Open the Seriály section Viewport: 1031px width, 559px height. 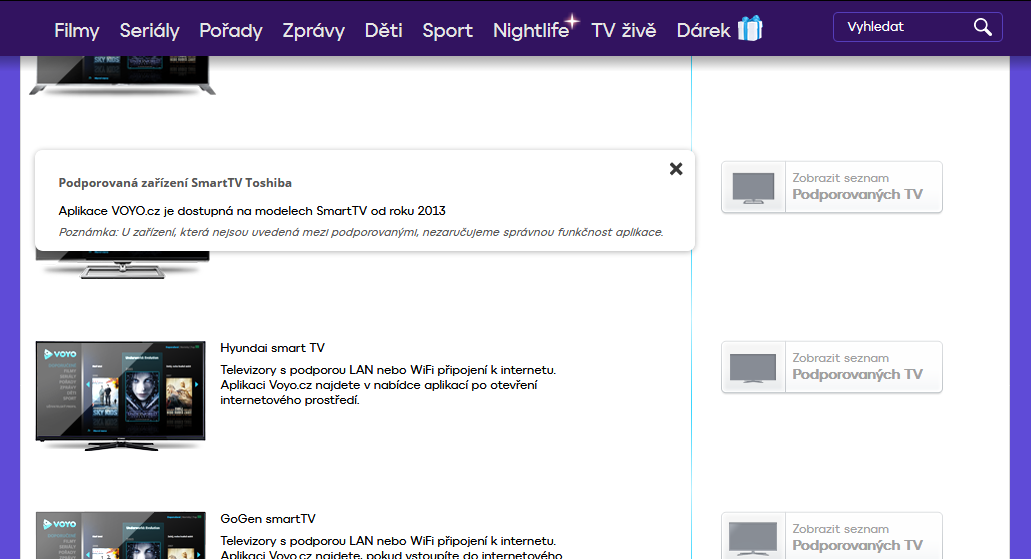pyautogui.click(x=149, y=30)
